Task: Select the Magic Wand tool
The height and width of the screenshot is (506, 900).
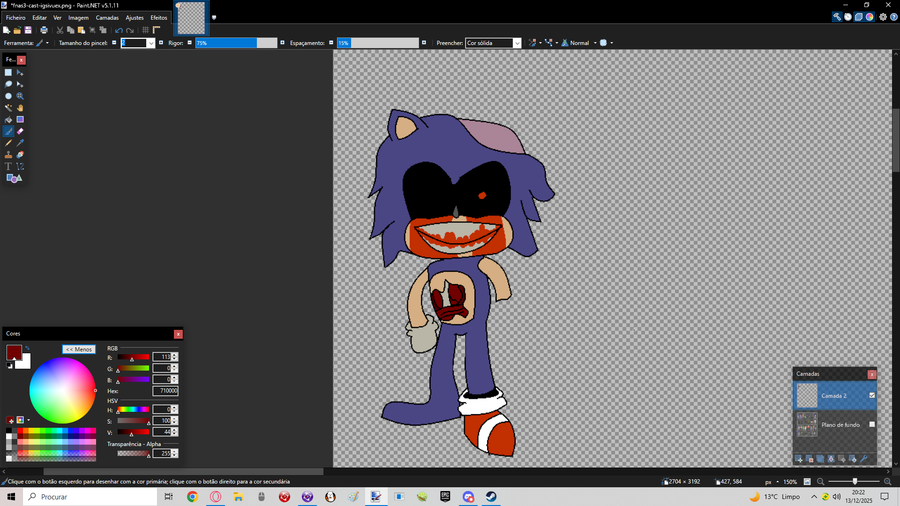Action: tap(8, 108)
